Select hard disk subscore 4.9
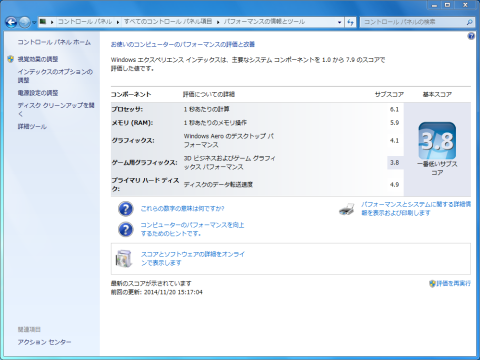Screen dimensions: 480x360 point(394,184)
